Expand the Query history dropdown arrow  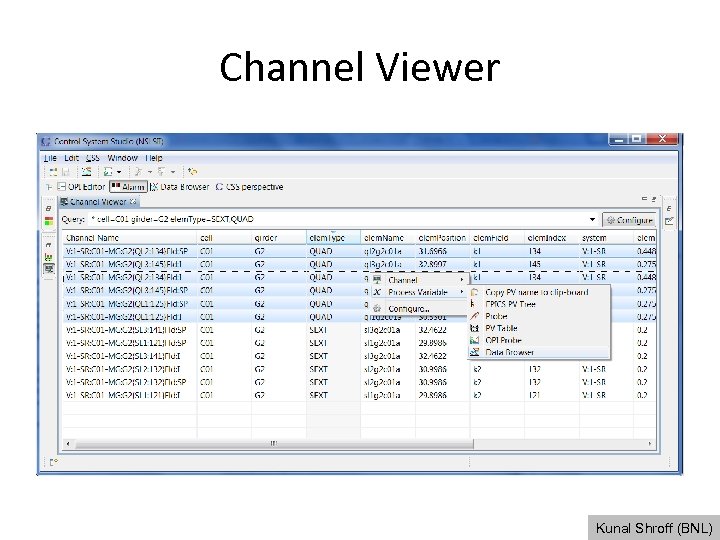coord(592,219)
